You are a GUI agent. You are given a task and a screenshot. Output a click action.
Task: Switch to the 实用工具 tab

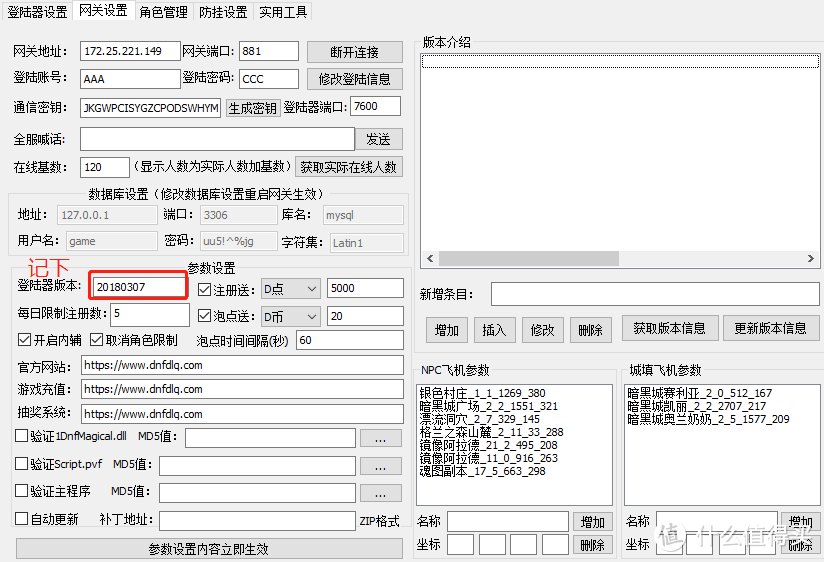283,12
